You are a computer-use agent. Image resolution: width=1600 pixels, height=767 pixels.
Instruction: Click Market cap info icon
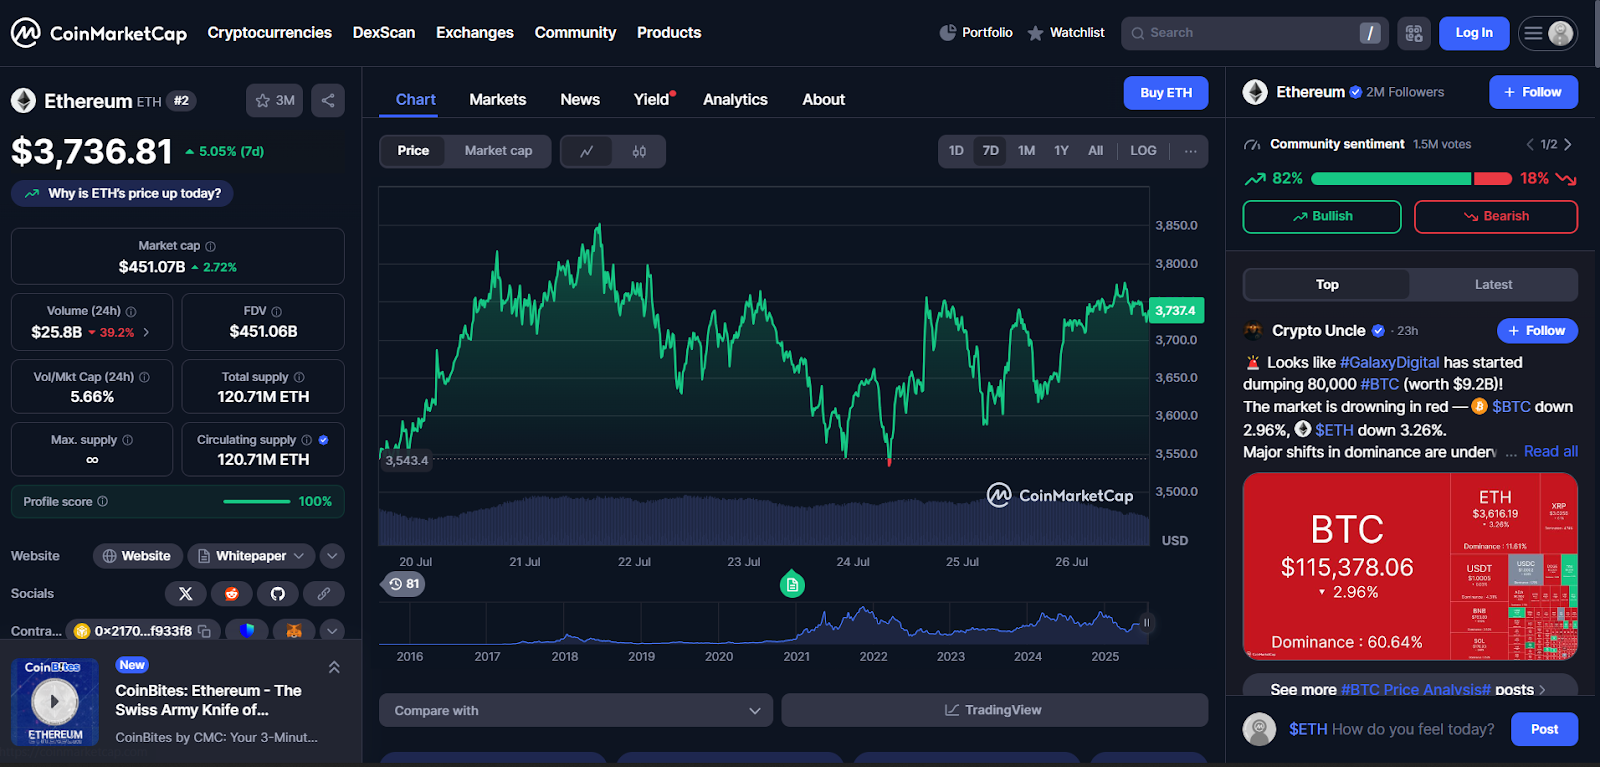(x=210, y=246)
